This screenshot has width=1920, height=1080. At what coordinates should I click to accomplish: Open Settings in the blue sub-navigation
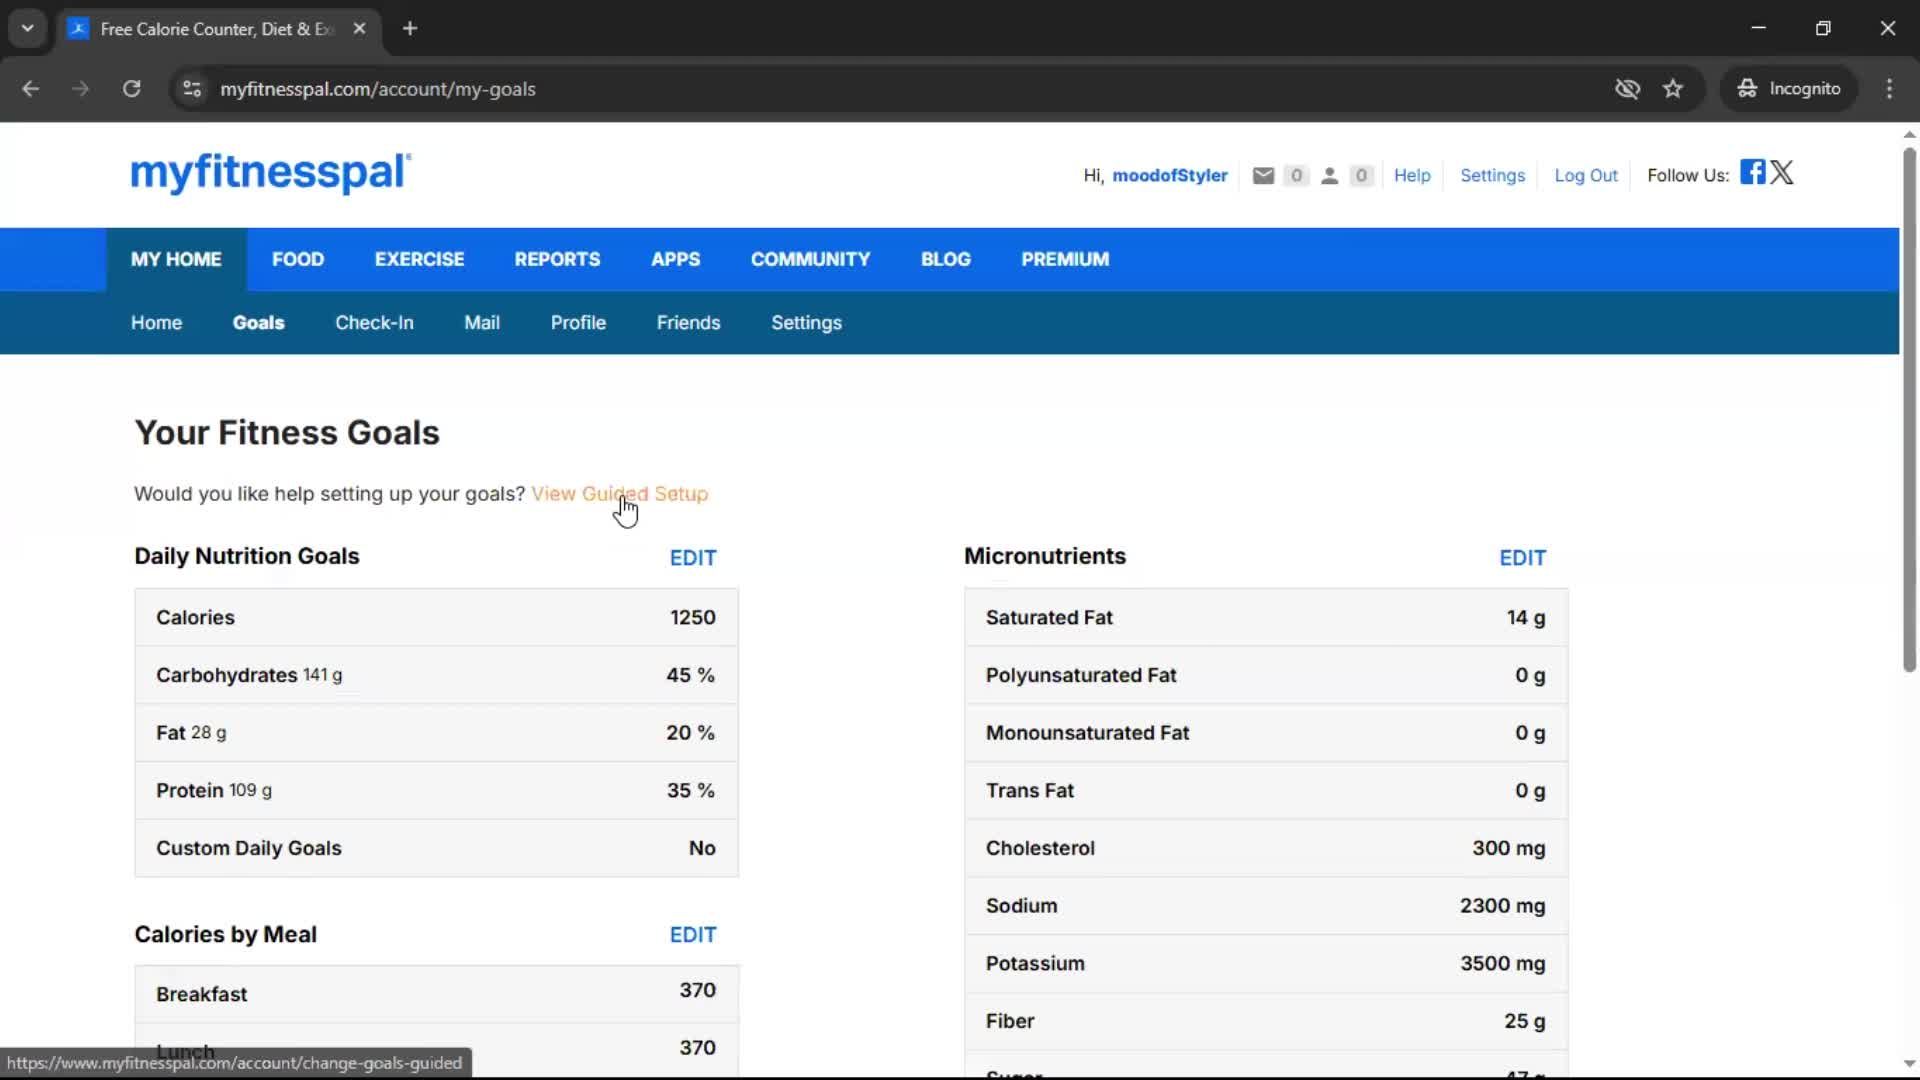[x=806, y=323]
